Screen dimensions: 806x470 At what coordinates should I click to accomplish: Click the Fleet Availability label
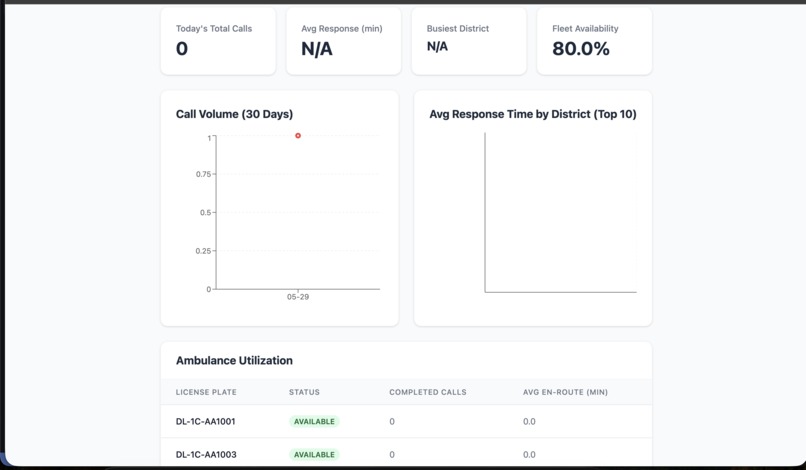click(585, 29)
